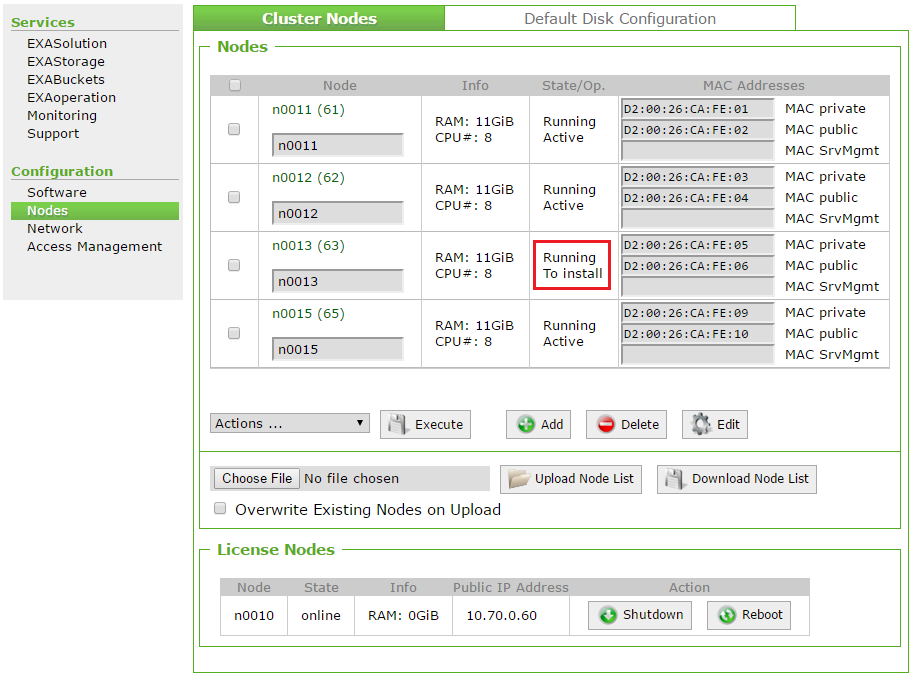The image size is (921, 683).
Task: Click the folder icon on Upload Node List
Action: [x=518, y=479]
